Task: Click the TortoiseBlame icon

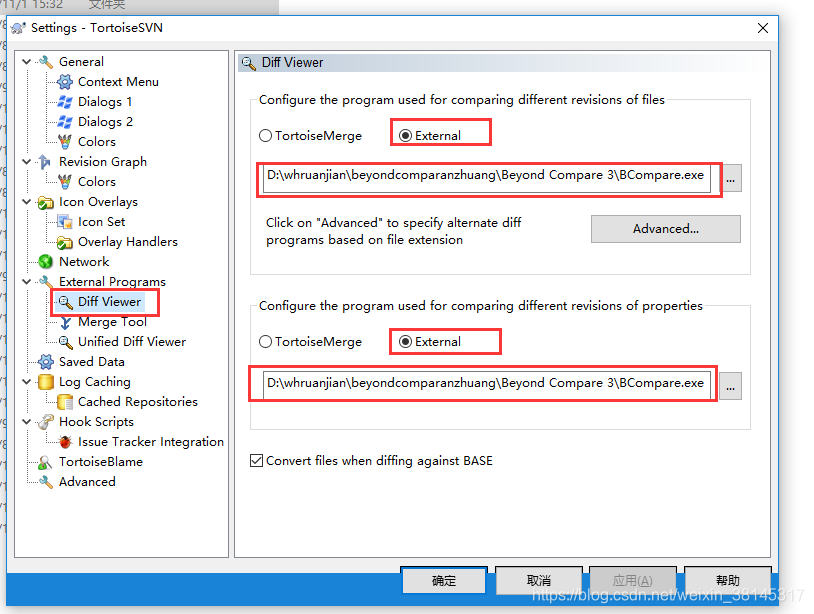Action: [x=46, y=462]
